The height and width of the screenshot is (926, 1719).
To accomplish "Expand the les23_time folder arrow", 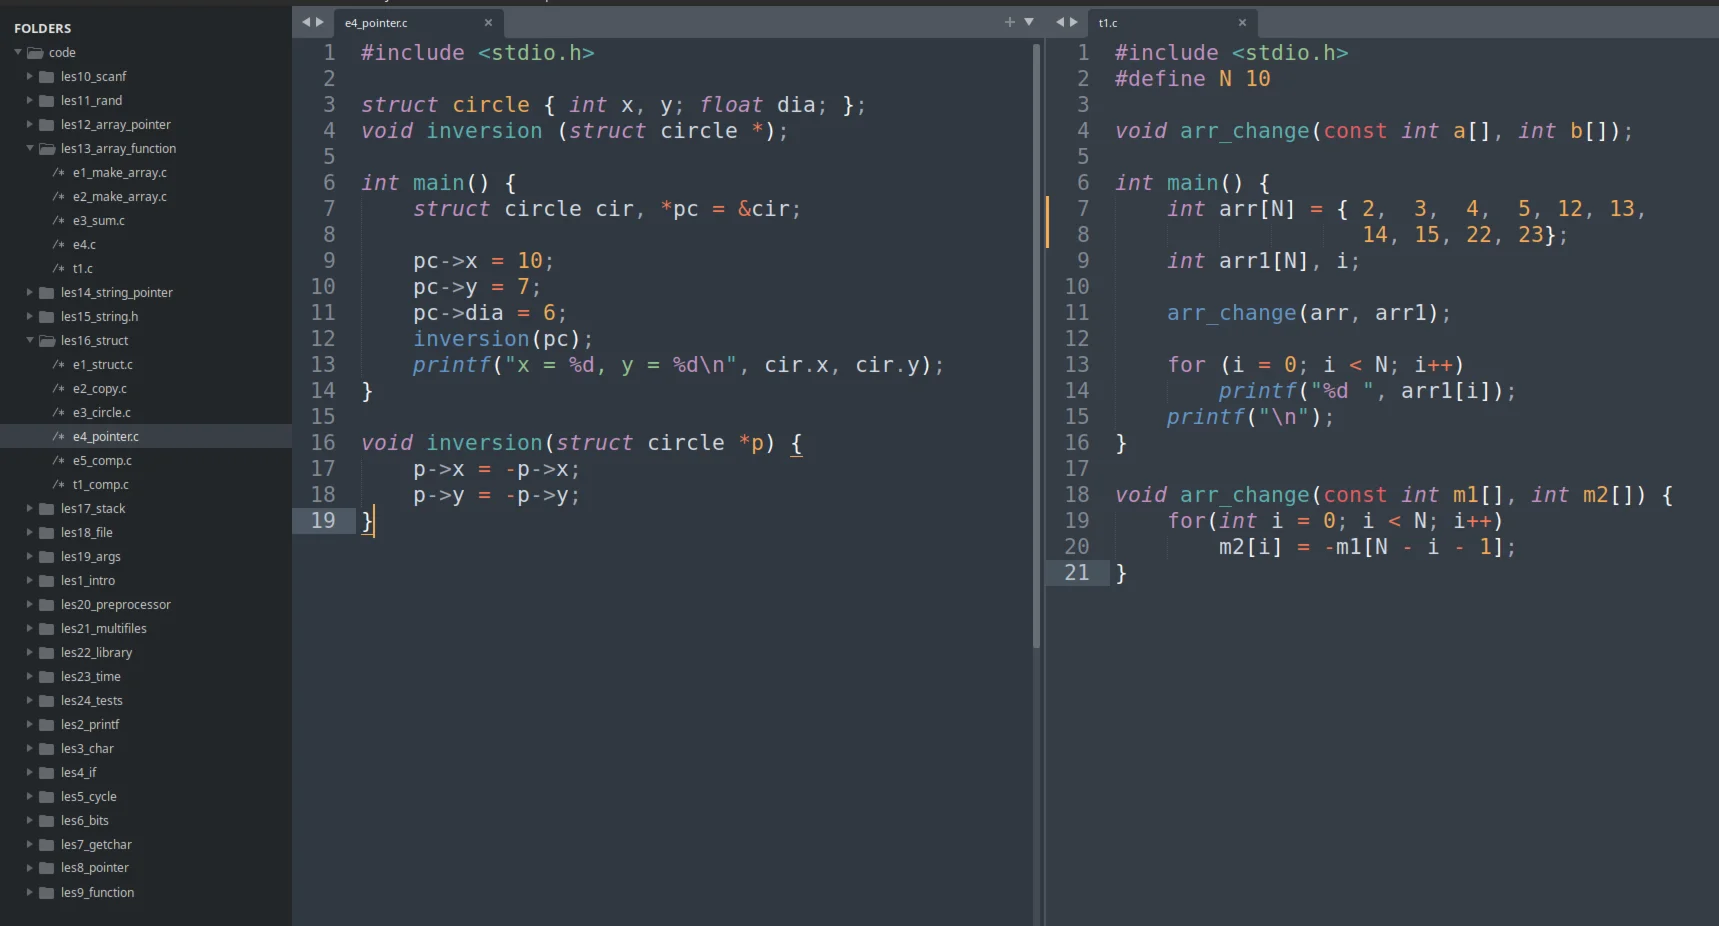I will click(x=30, y=677).
